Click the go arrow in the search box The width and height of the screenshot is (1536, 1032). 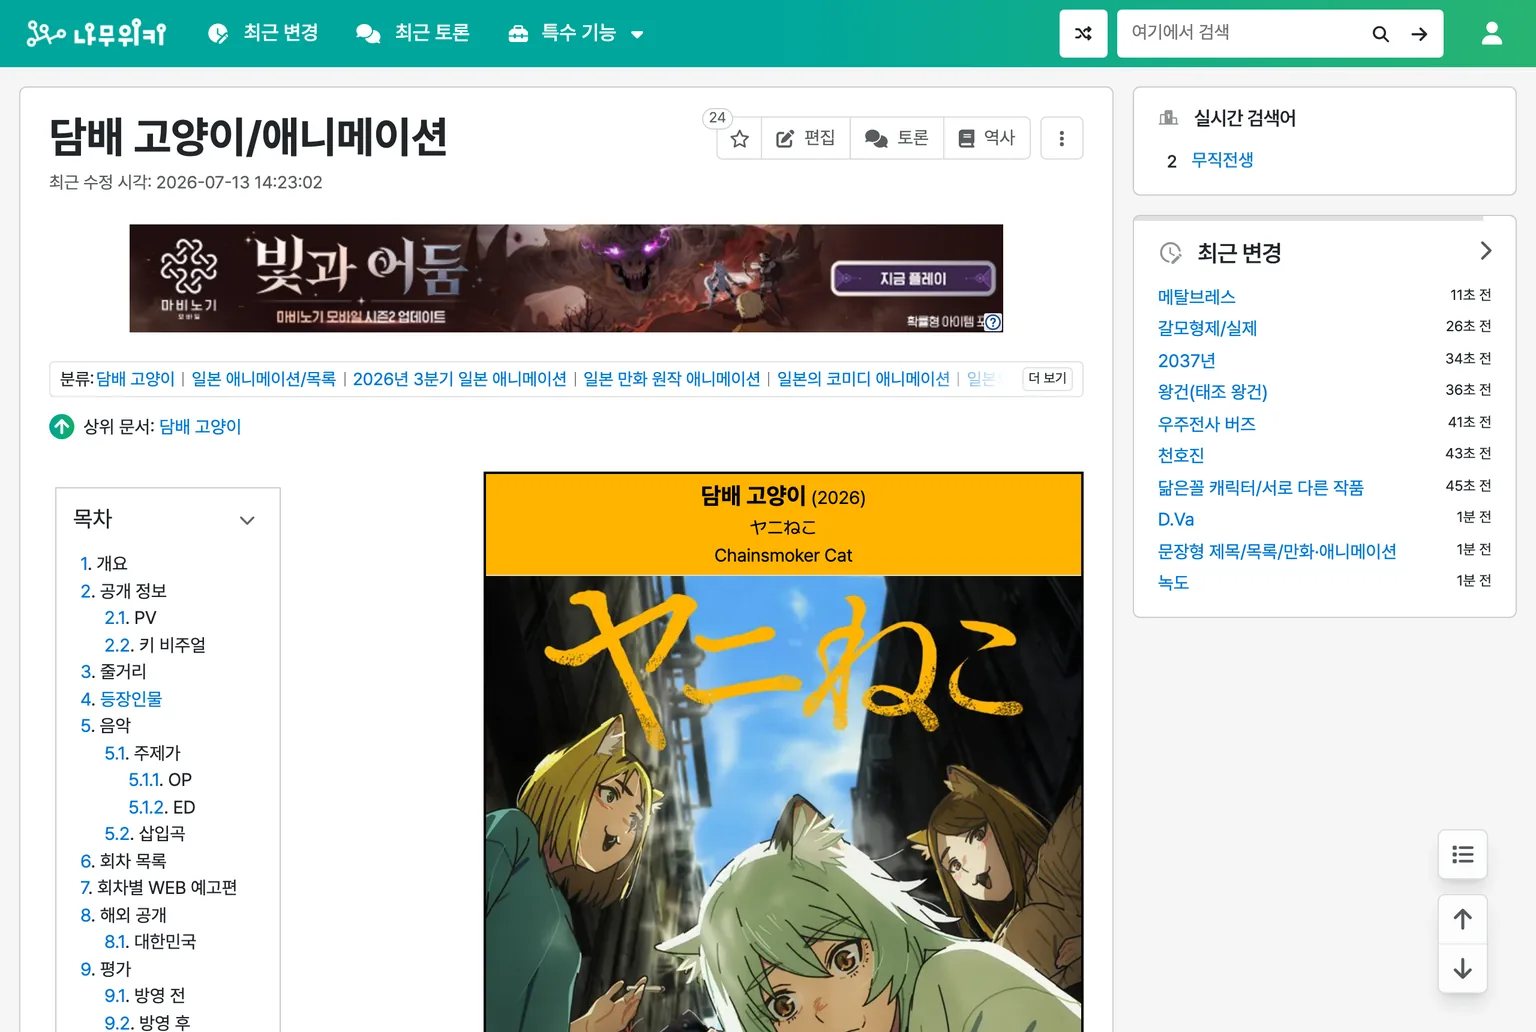click(1419, 34)
